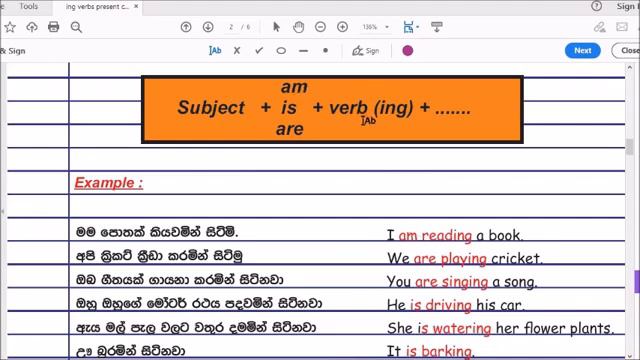
Task: Click the current page number field
Action: coord(231,27)
